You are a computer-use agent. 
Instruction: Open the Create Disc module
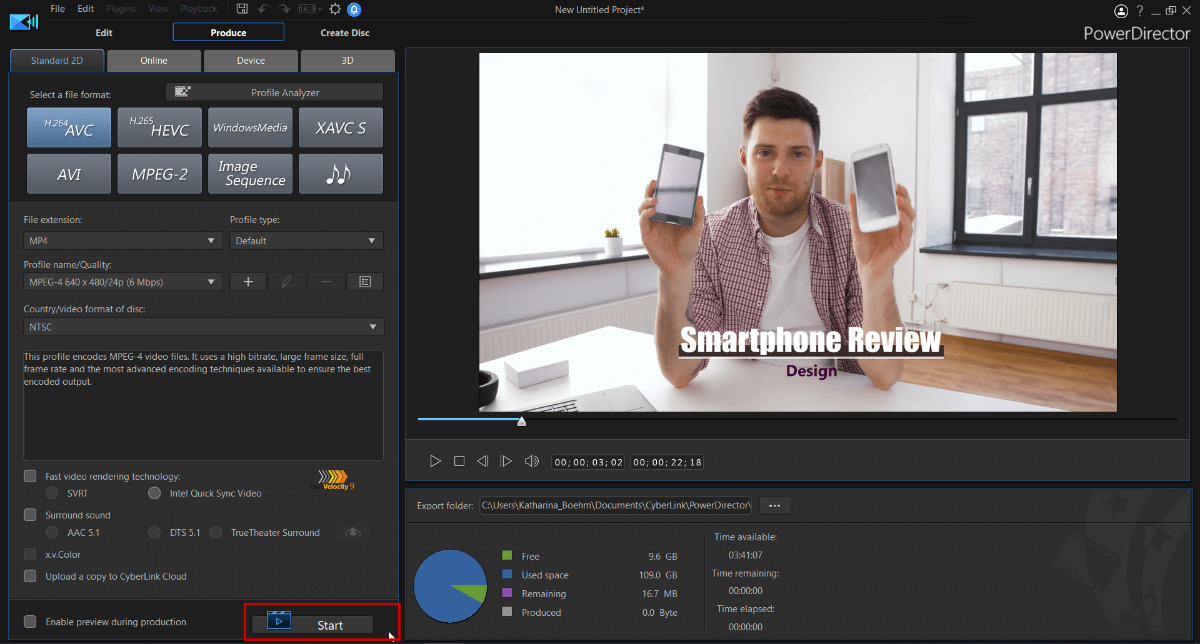point(344,32)
